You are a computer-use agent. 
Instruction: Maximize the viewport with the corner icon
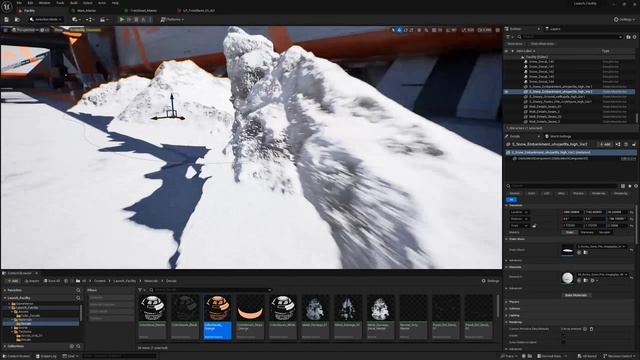498,30
